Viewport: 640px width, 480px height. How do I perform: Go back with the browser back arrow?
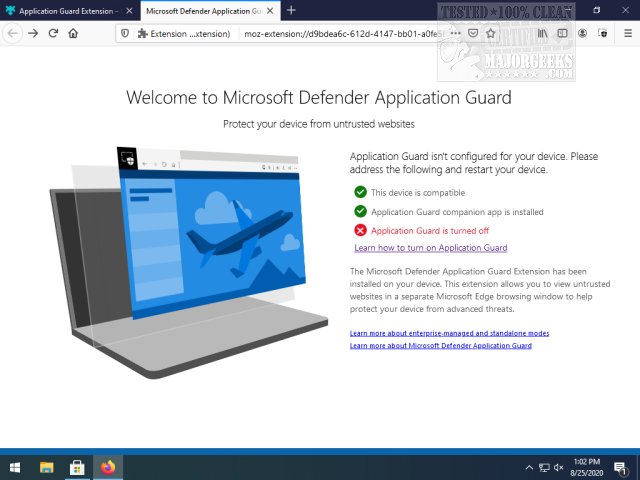coord(13,33)
